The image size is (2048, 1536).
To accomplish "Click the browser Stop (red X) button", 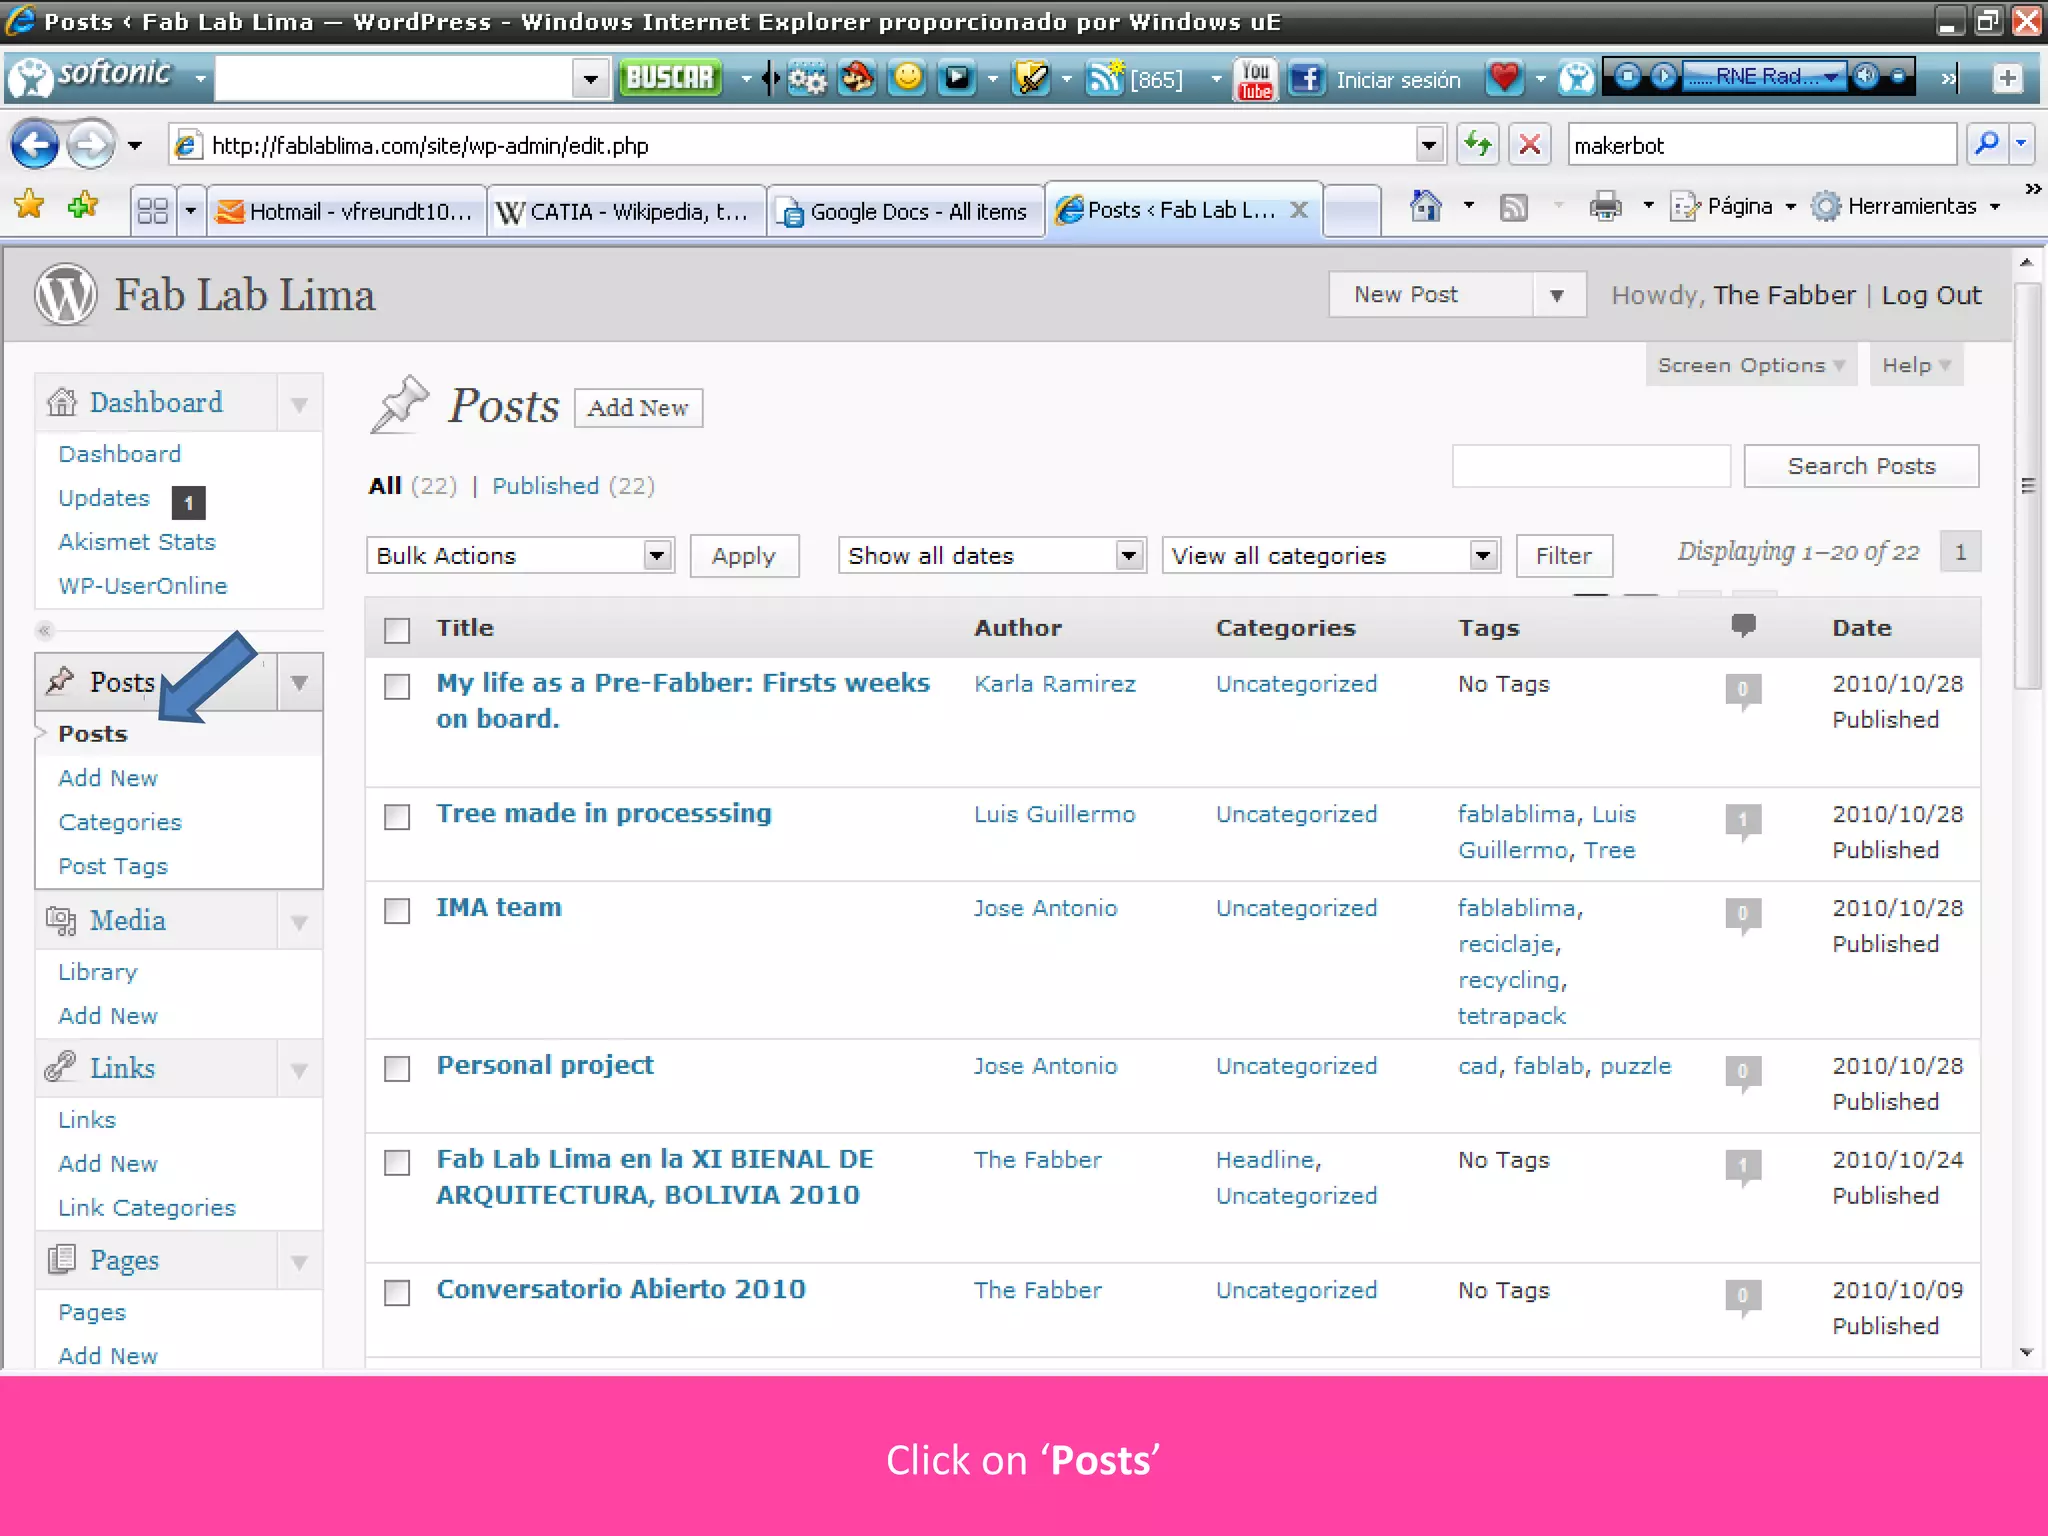I will tap(1529, 145).
